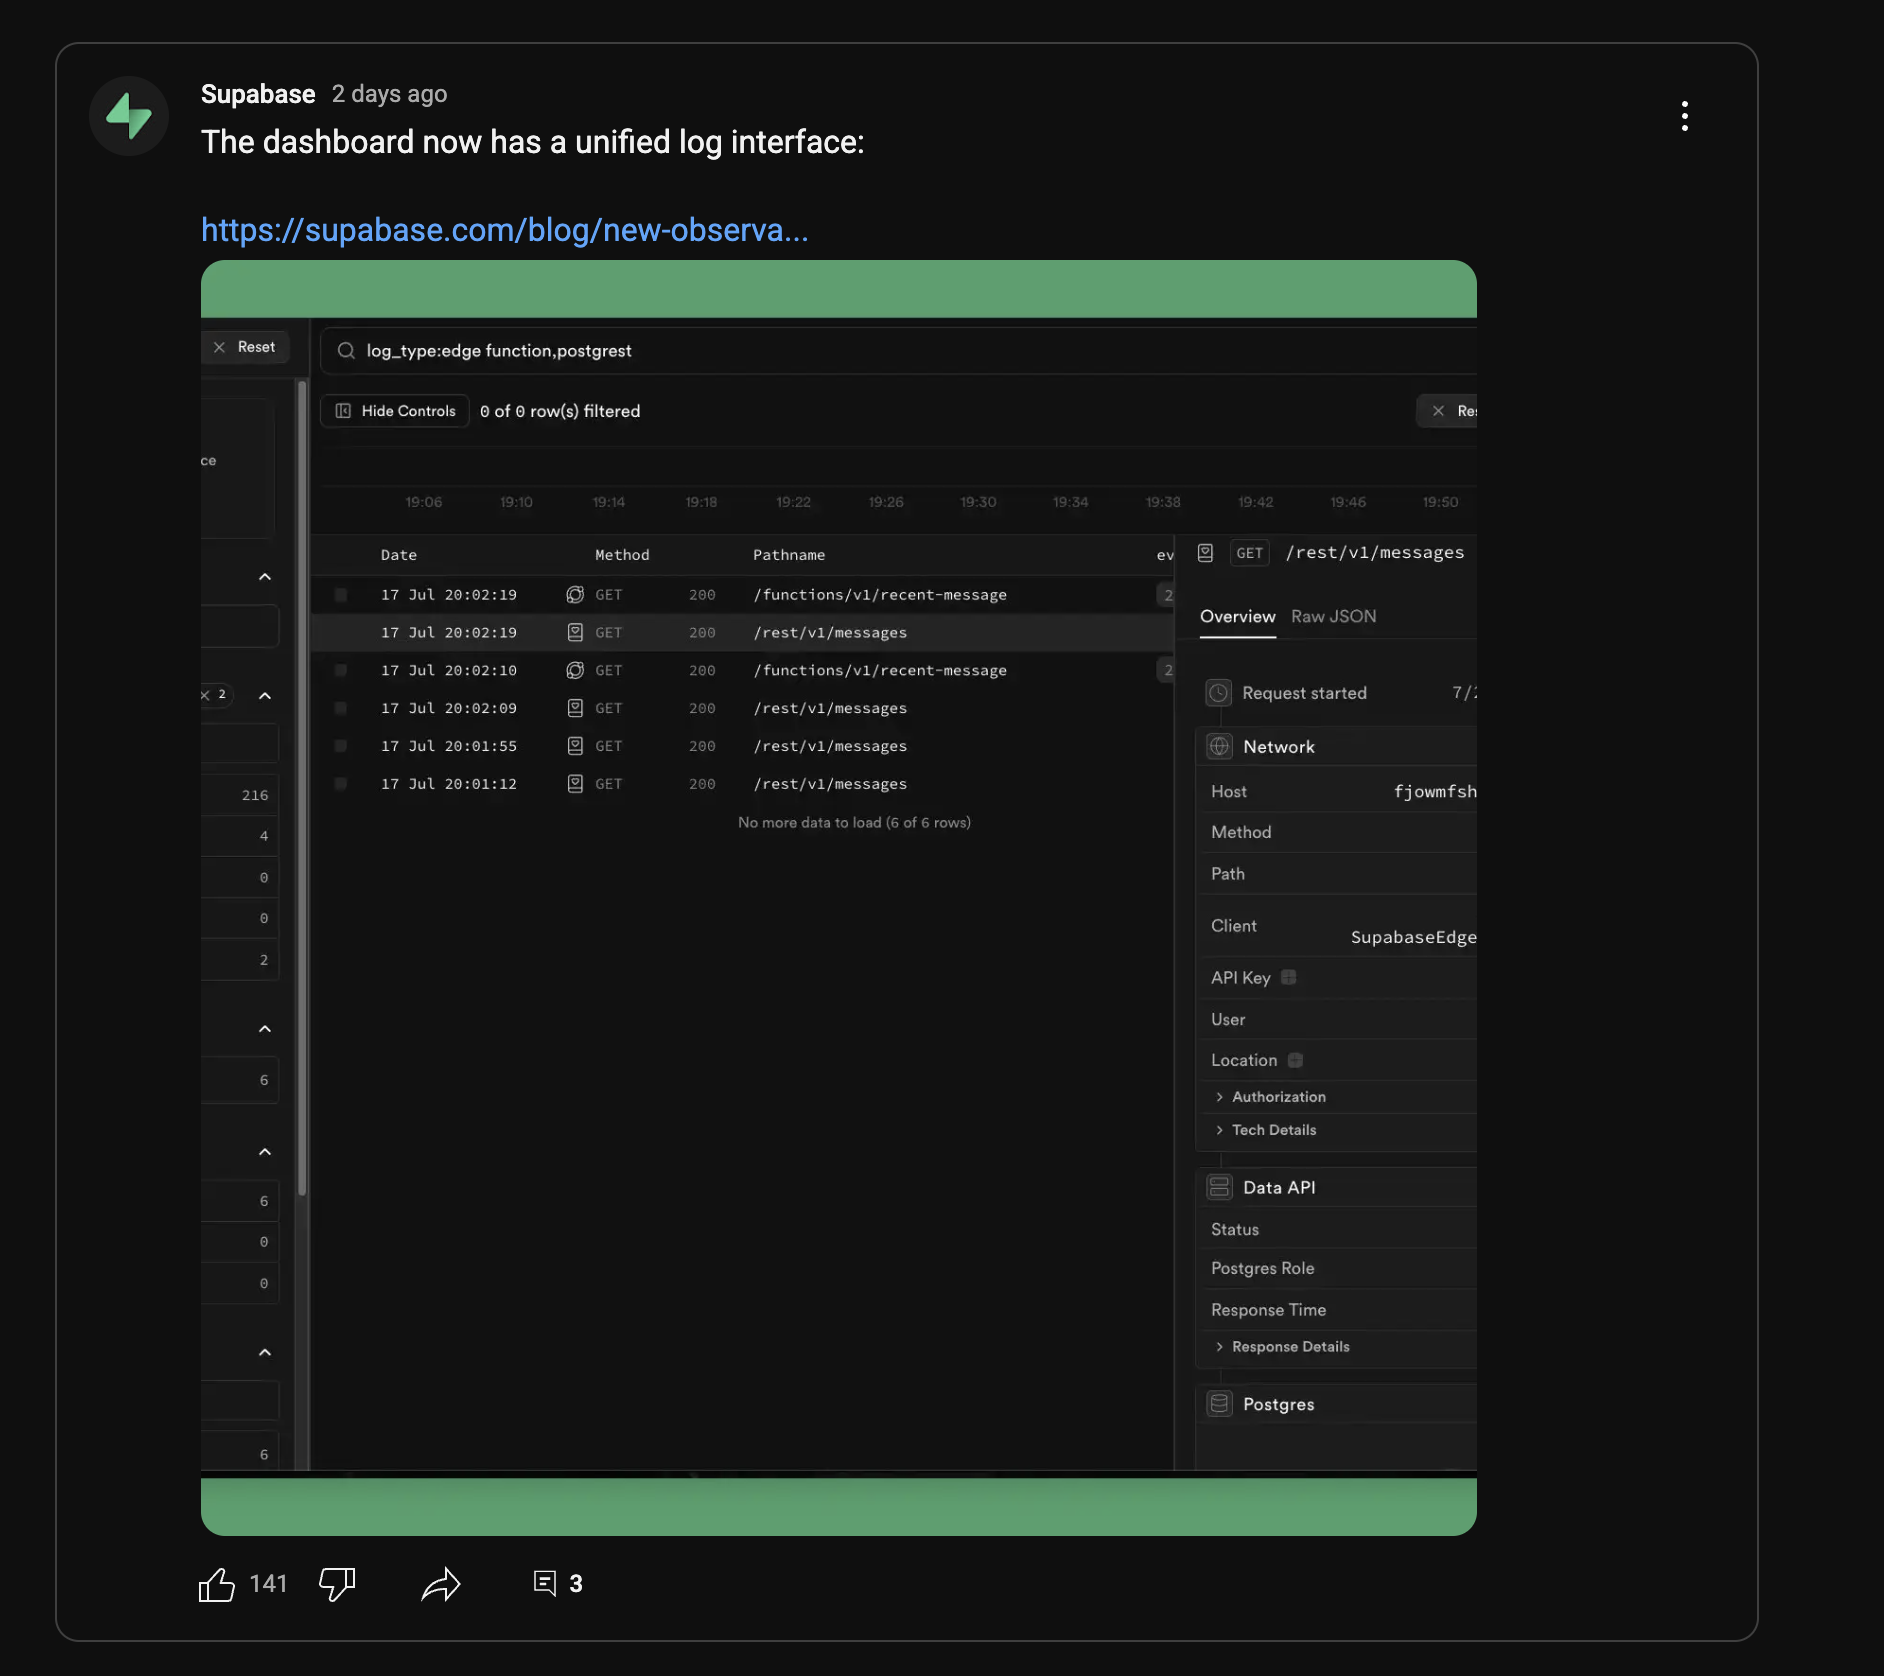Collapse the sidebar group chevron above 6, 0, 0 counts
The image size is (1884, 1676).
[265, 1152]
